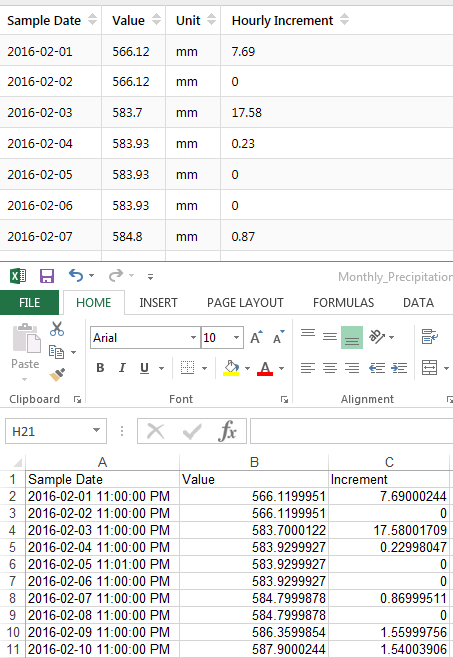Viewport: 453px width, 658px height.
Task: Confirm the formula bar entry with checkmark
Action: (x=192, y=431)
